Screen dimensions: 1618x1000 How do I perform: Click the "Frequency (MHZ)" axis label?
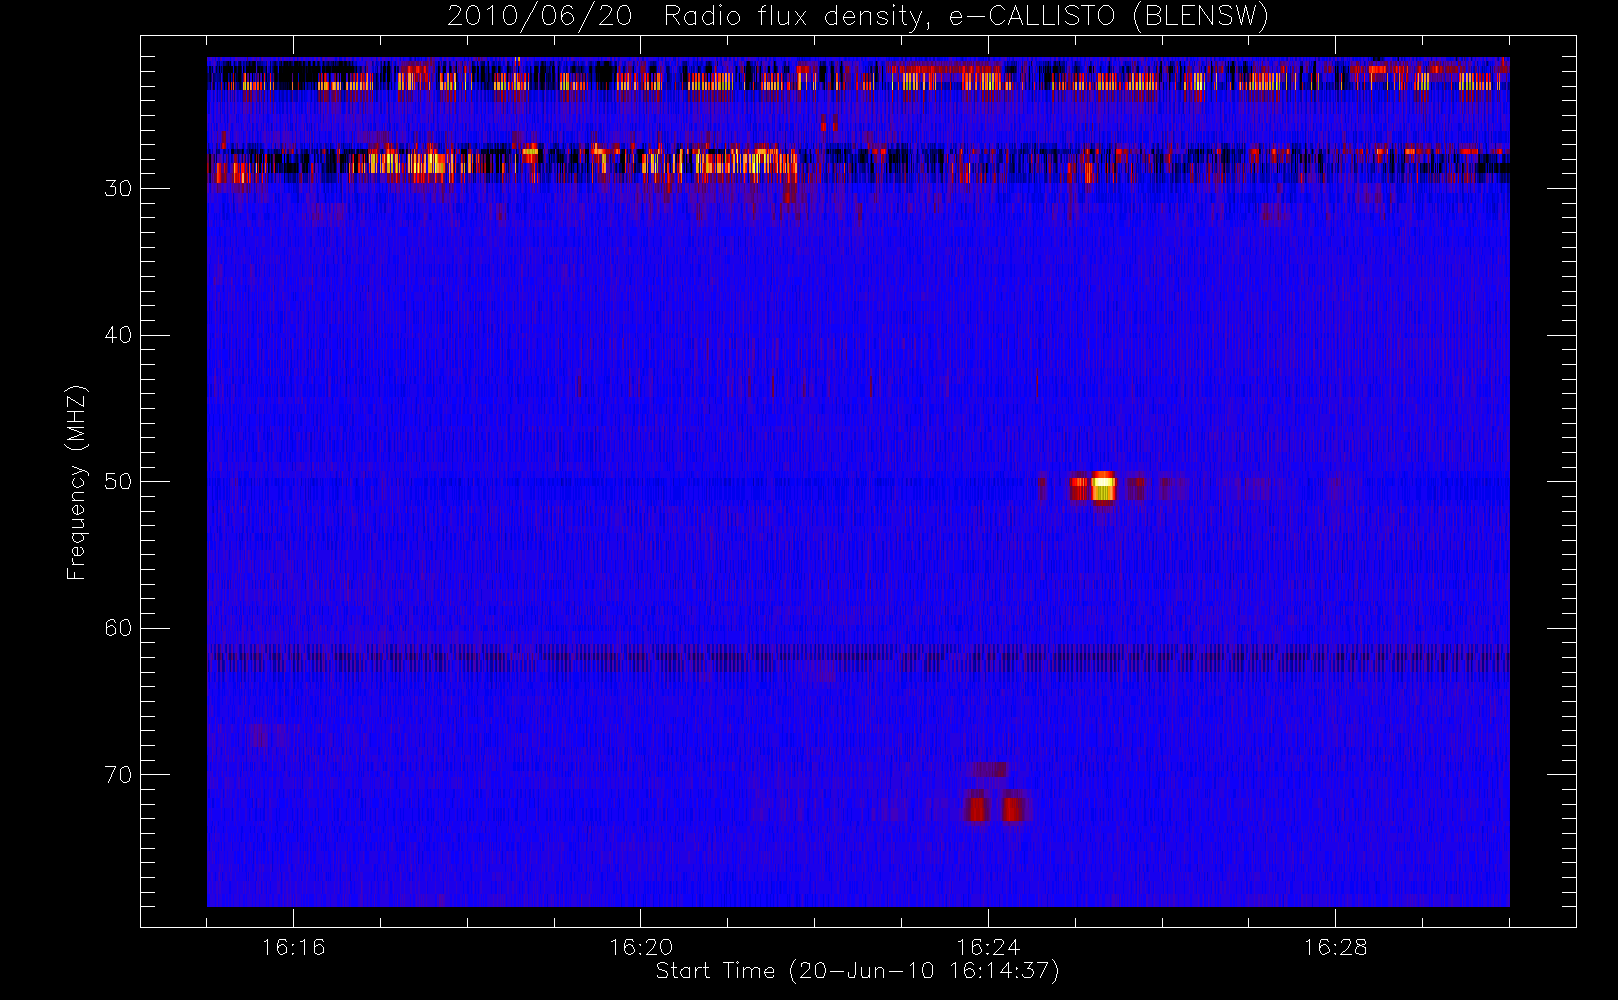[76, 482]
